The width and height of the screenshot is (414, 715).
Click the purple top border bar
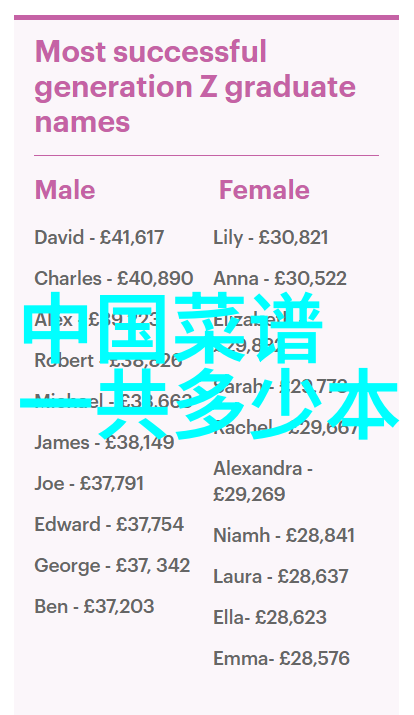tap(207, 17)
